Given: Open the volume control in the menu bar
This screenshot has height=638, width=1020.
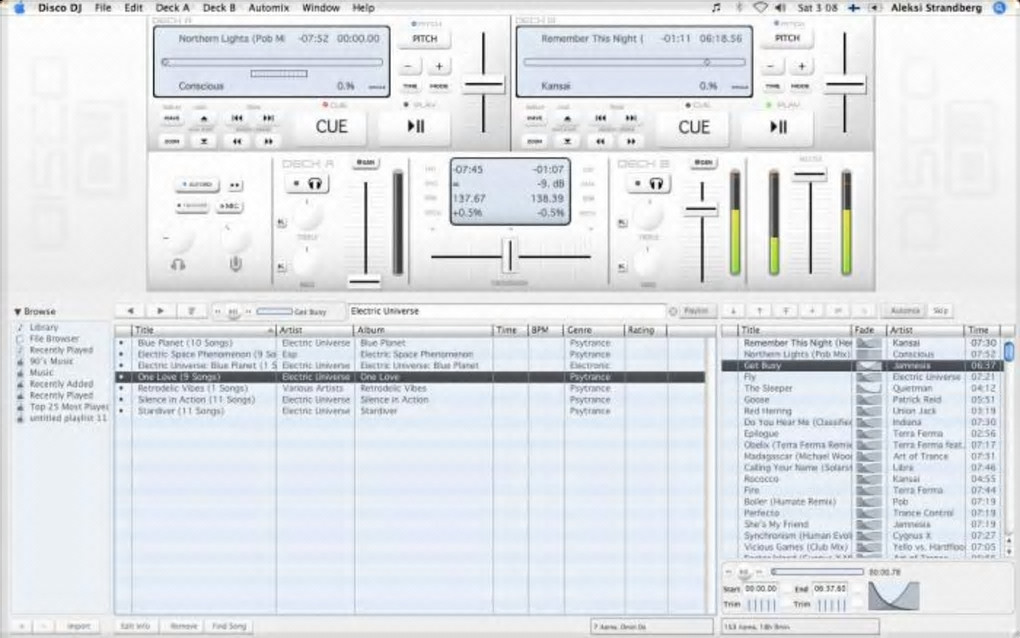Looking at the screenshot, I should pos(781,8).
